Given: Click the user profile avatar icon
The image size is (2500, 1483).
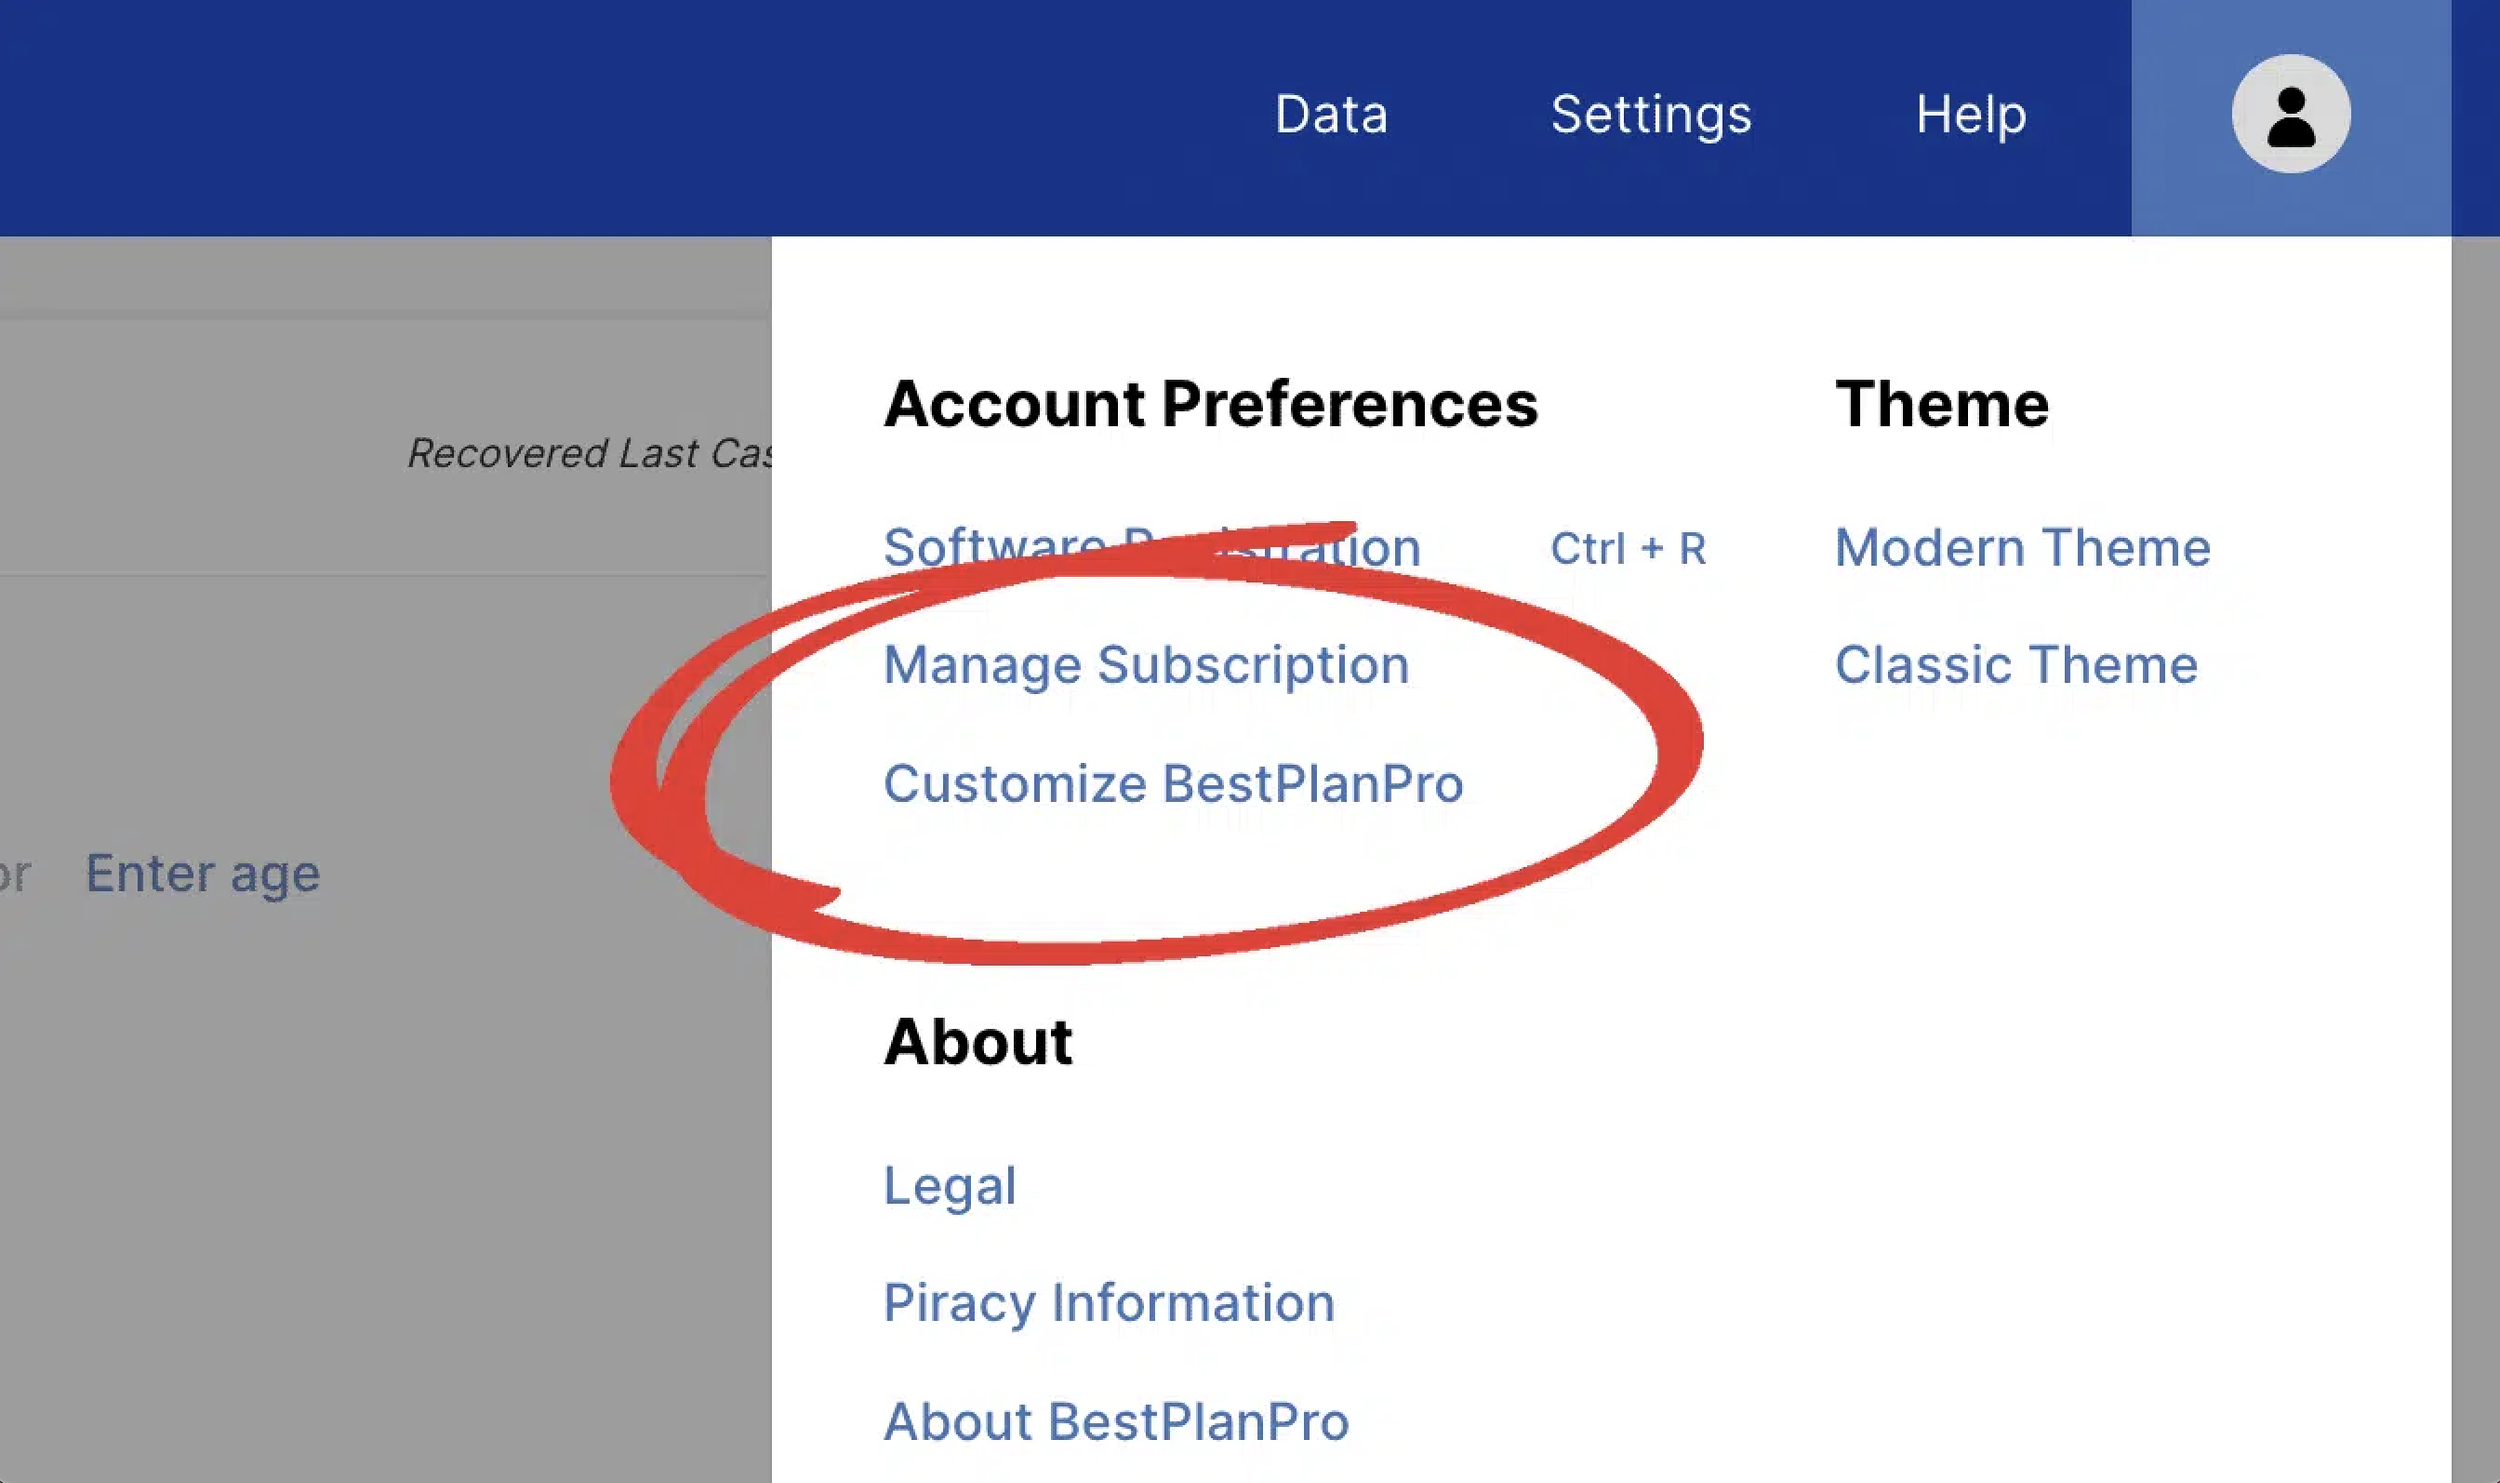Looking at the screenshot, I should coord(2290,114).
